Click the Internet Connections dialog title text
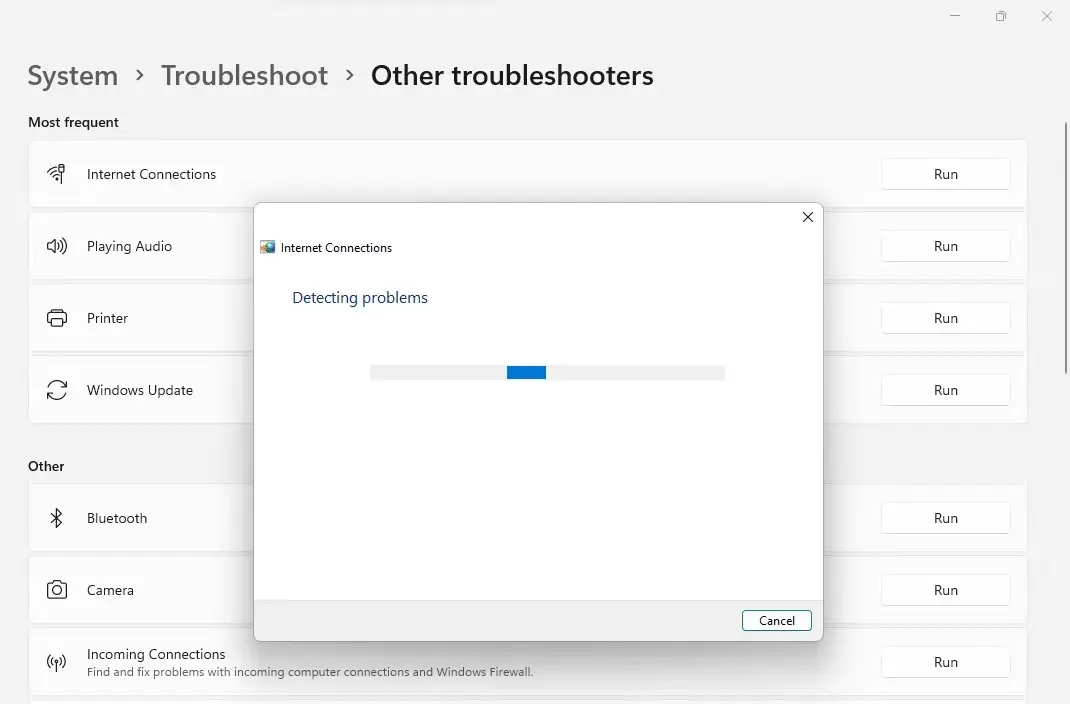1070x704 pixels. 336,248
